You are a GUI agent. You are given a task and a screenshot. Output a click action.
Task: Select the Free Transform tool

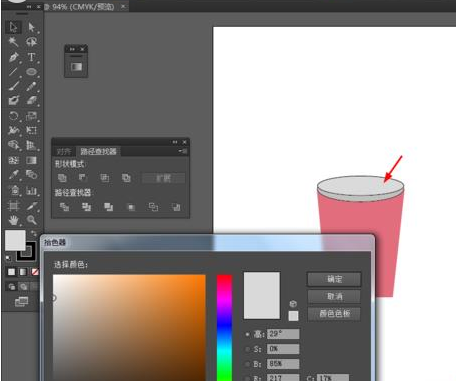pos(31,130)
